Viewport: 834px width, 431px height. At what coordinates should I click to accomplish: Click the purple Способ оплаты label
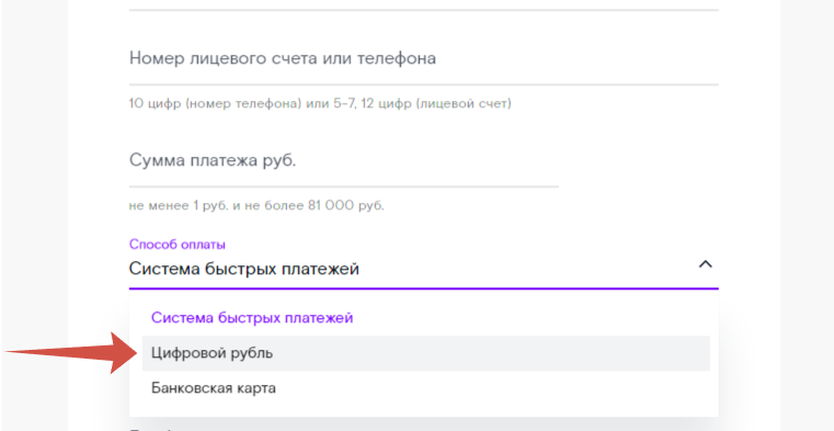177,244
